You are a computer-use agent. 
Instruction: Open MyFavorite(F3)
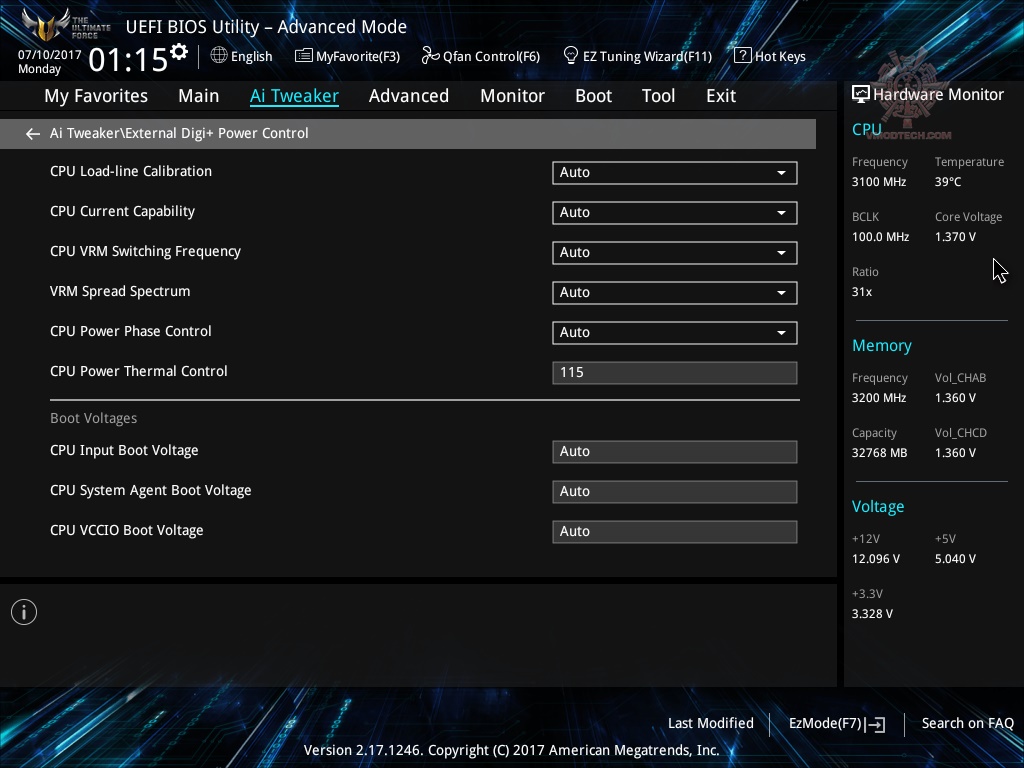coord(347,56)
